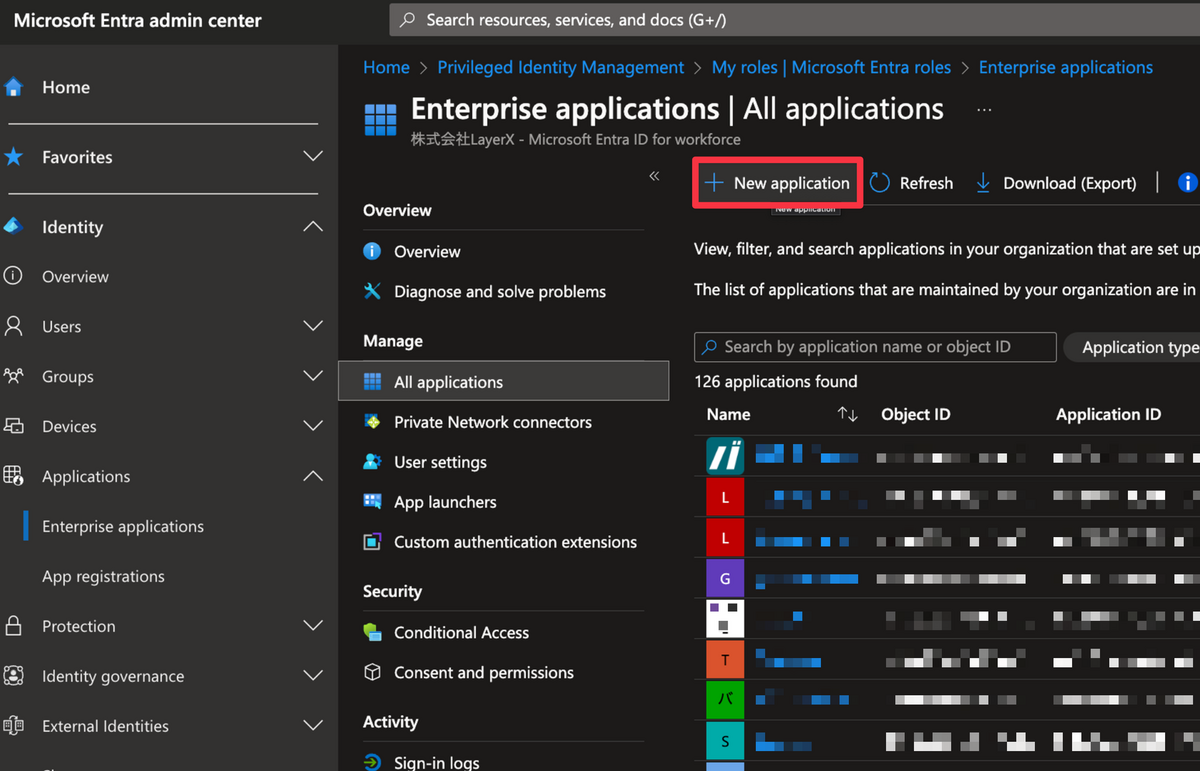This screenshot has width=1200, height=771.
Task: Collapse the resource menu with double chevron
Action: (x=654, y=176)
